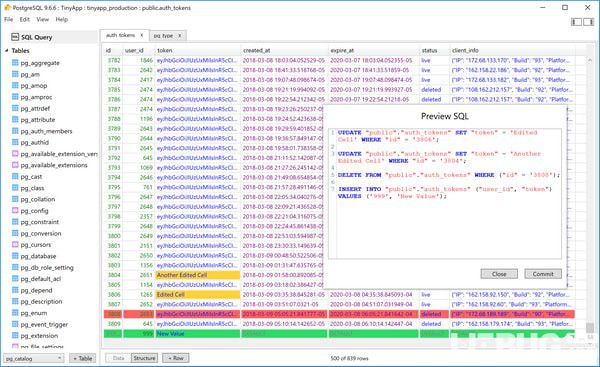Screen dimensions: 600x367
Task: Close the pg_type tab
Action: pyautogui.click(x=179, y=36)
